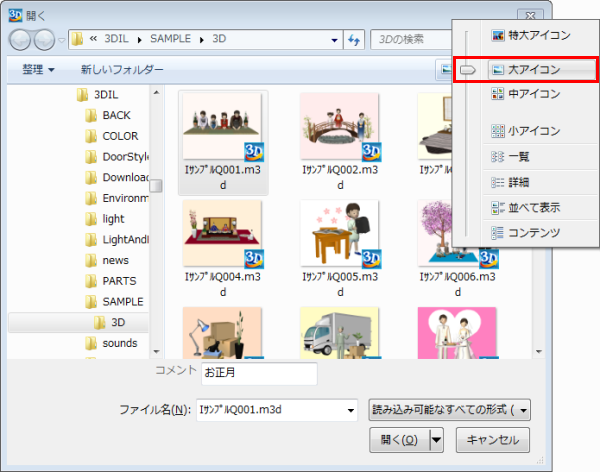The image size is (600, 472).
Task: Close the 開く dialog window
Action: pos(530,15)
